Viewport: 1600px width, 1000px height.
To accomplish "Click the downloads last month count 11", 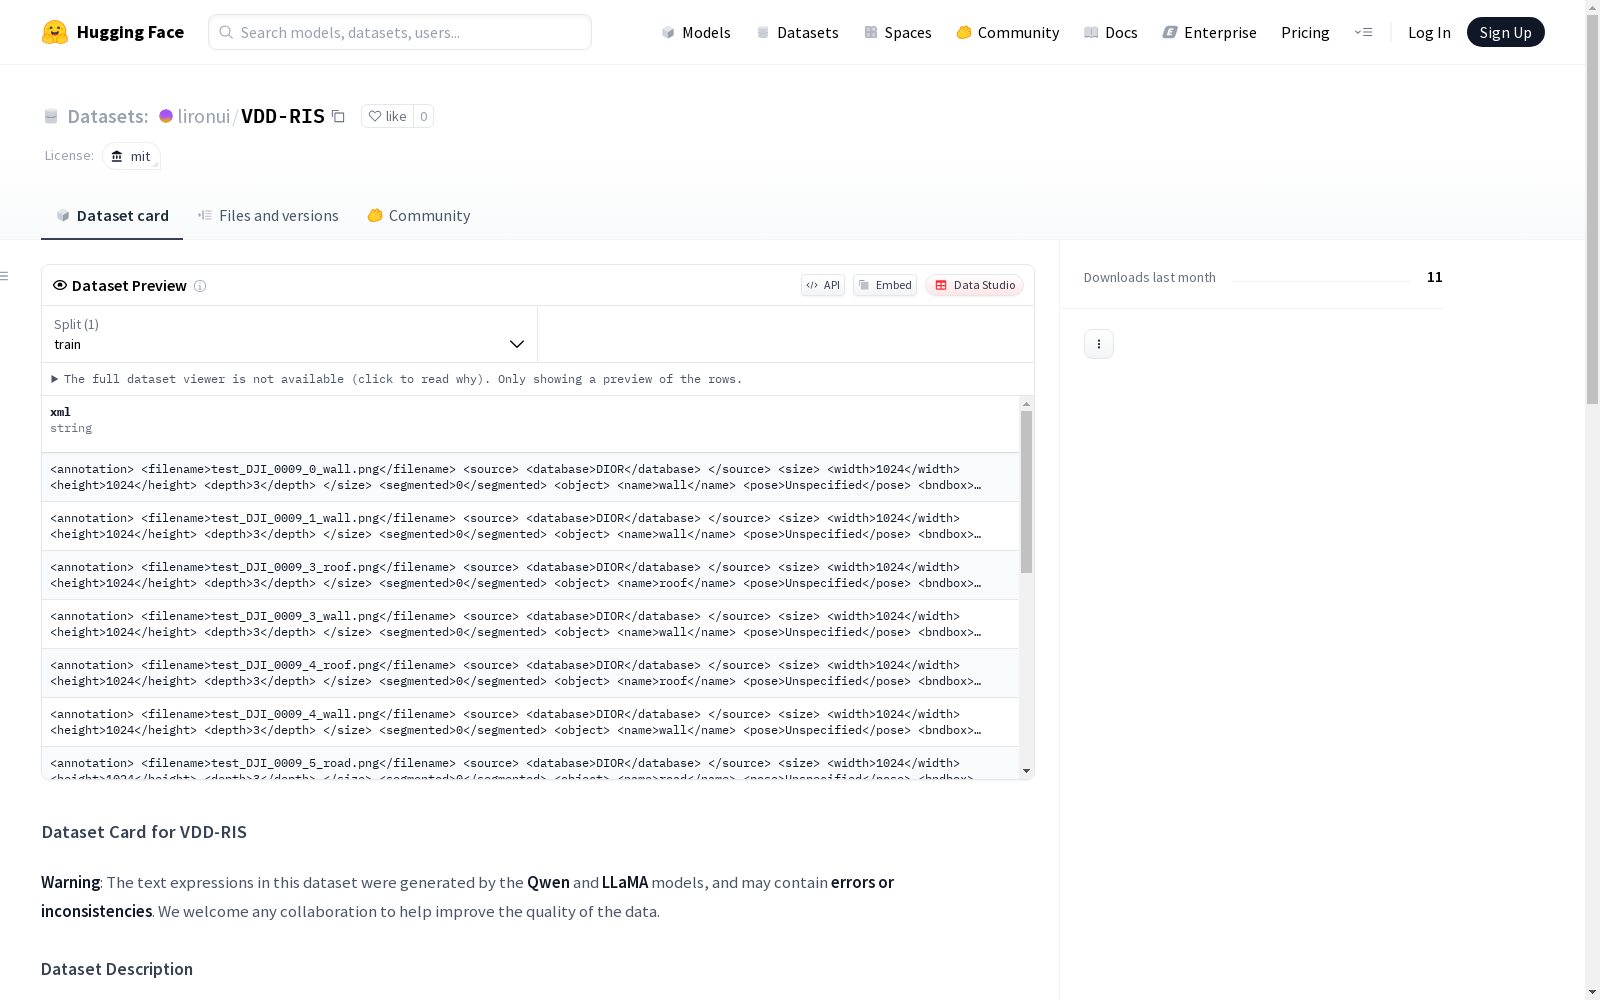I will 1435,277.
